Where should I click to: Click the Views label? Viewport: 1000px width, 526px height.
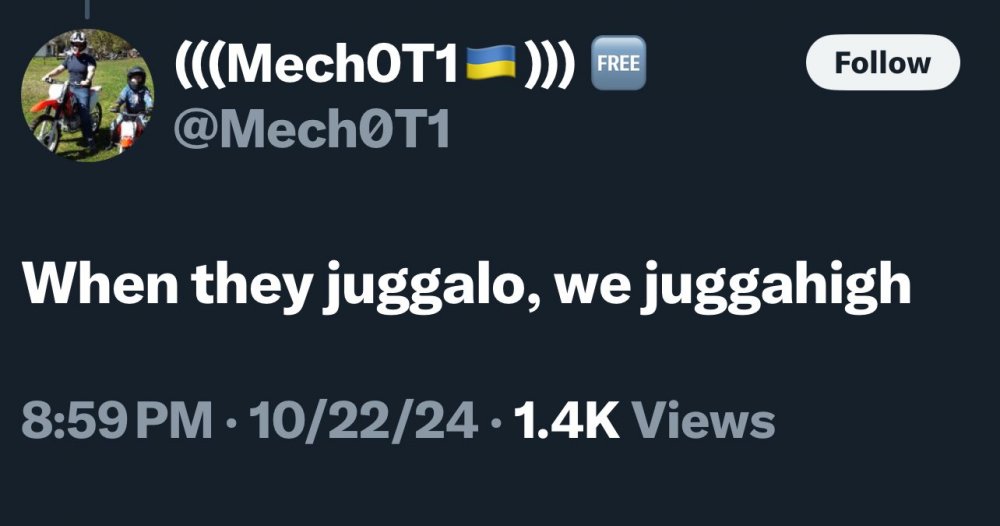click(703, 421)
